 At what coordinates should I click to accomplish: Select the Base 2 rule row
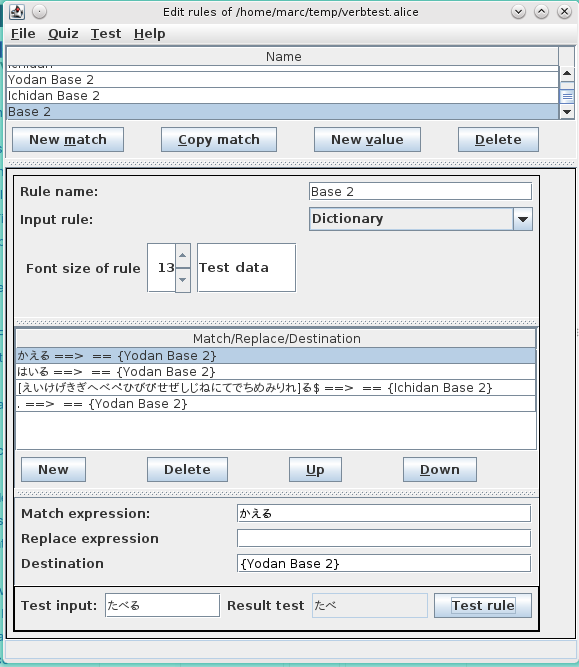[x=283, y=112]
